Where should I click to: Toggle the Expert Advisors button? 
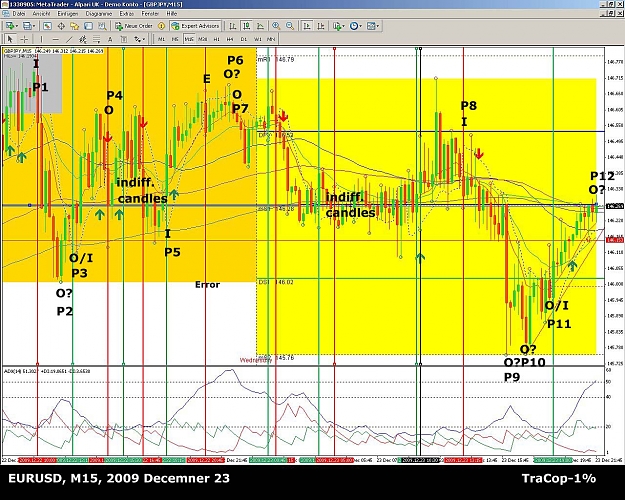(195, 26)
